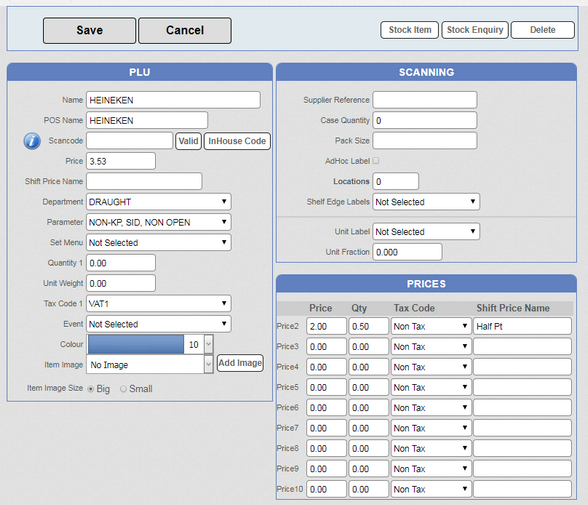Click the Pack Size field

425,141
